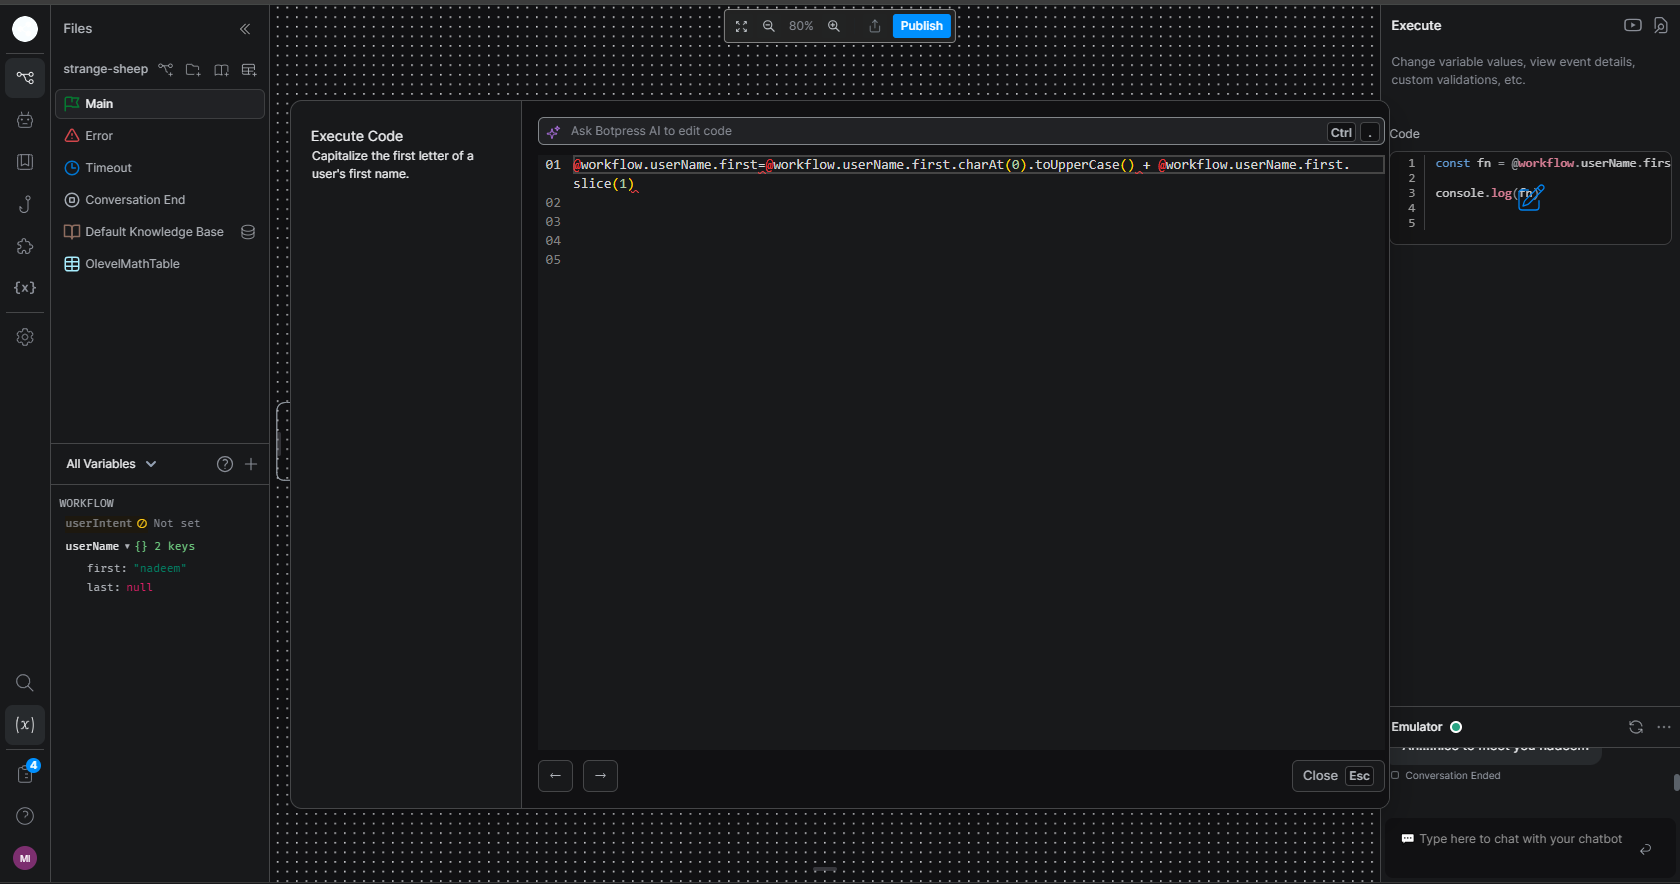Collapse the Files panel
Viewport: 1680px width, 884px height.
(x=245, y=29)
